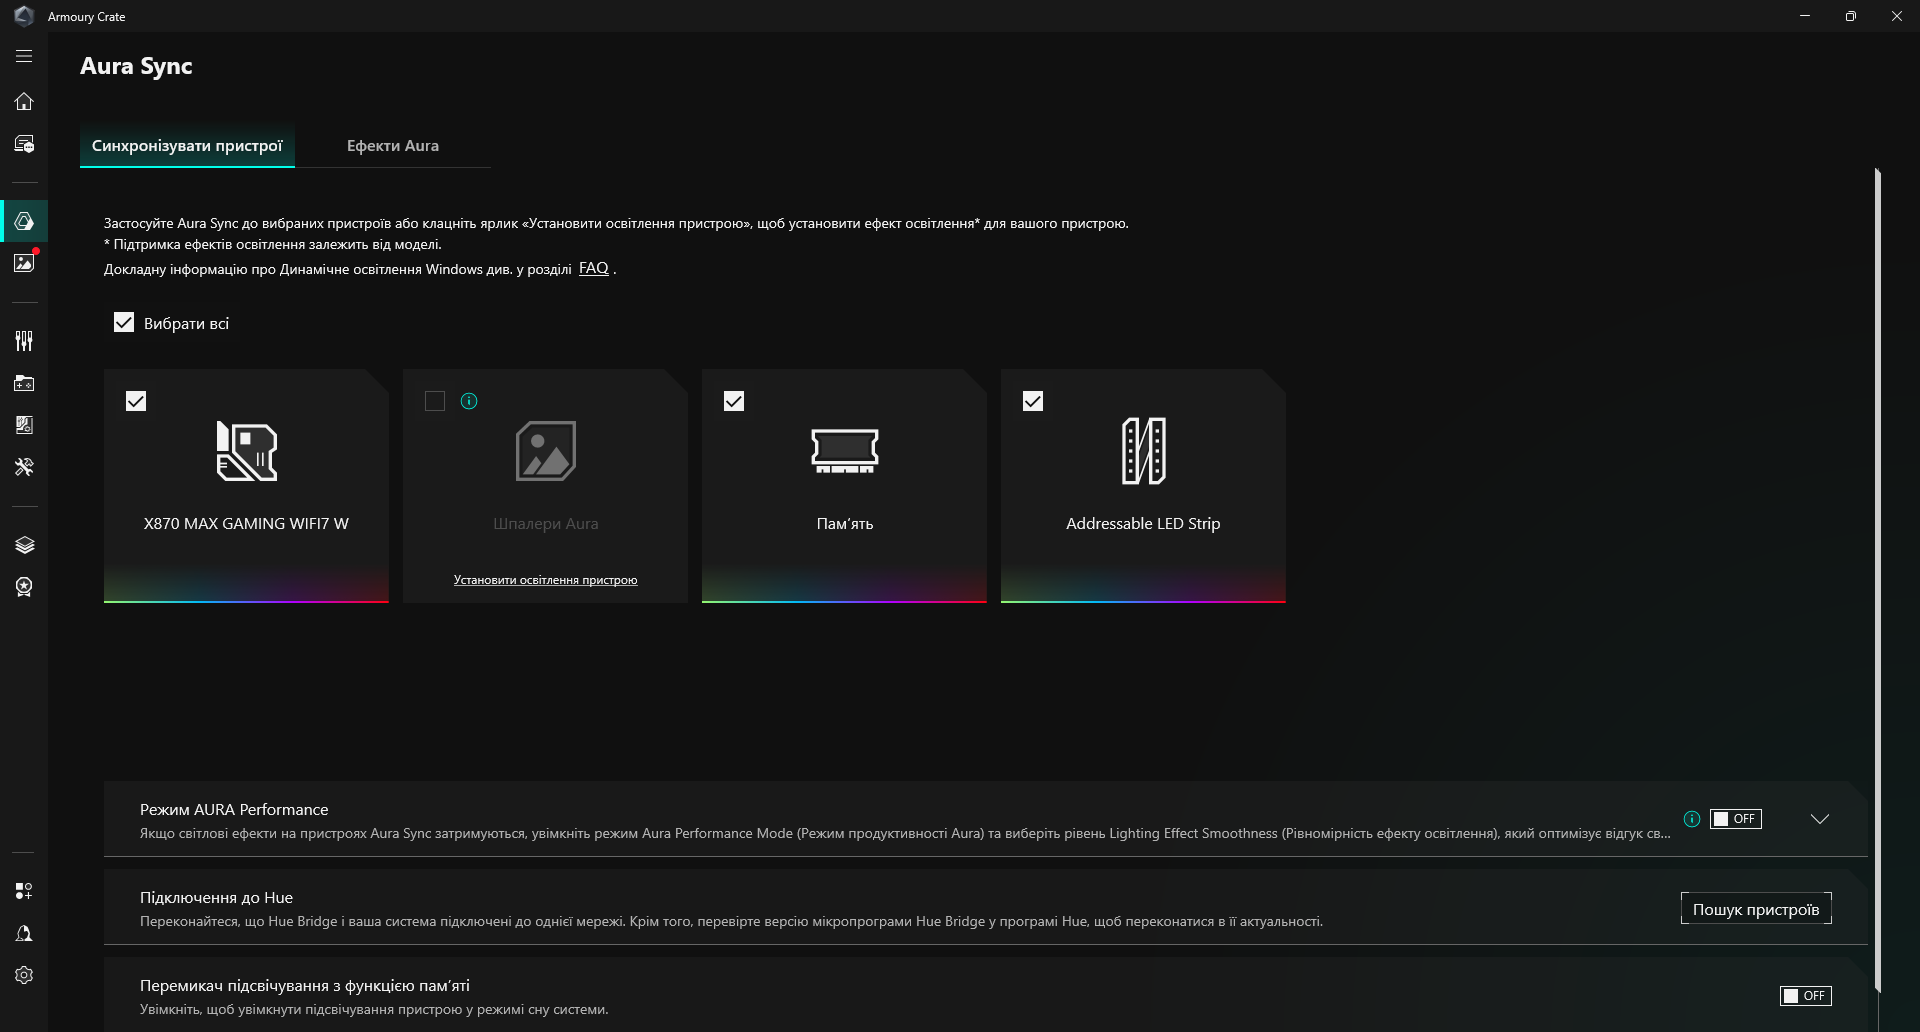Click the Пошук пристроїв button
Viewport: 1920px width, 1032px height.
click(x=1756, y=909)
